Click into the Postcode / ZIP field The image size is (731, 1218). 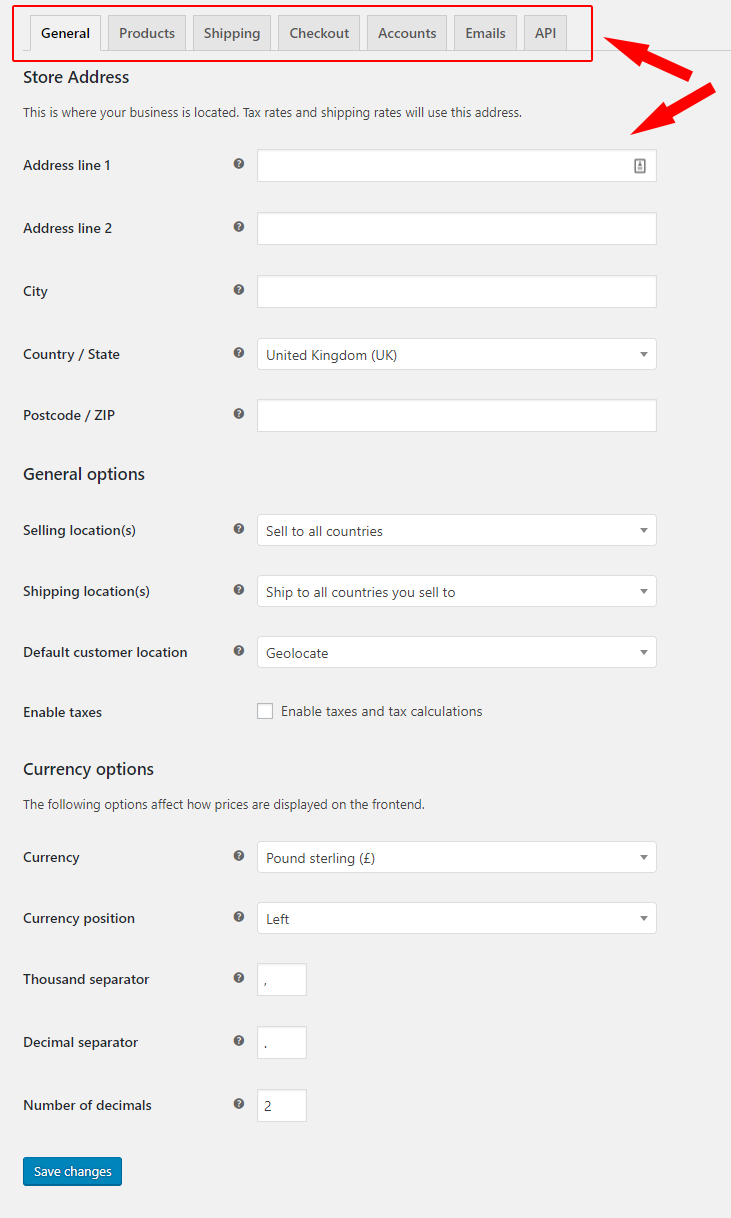pos(457,416)
